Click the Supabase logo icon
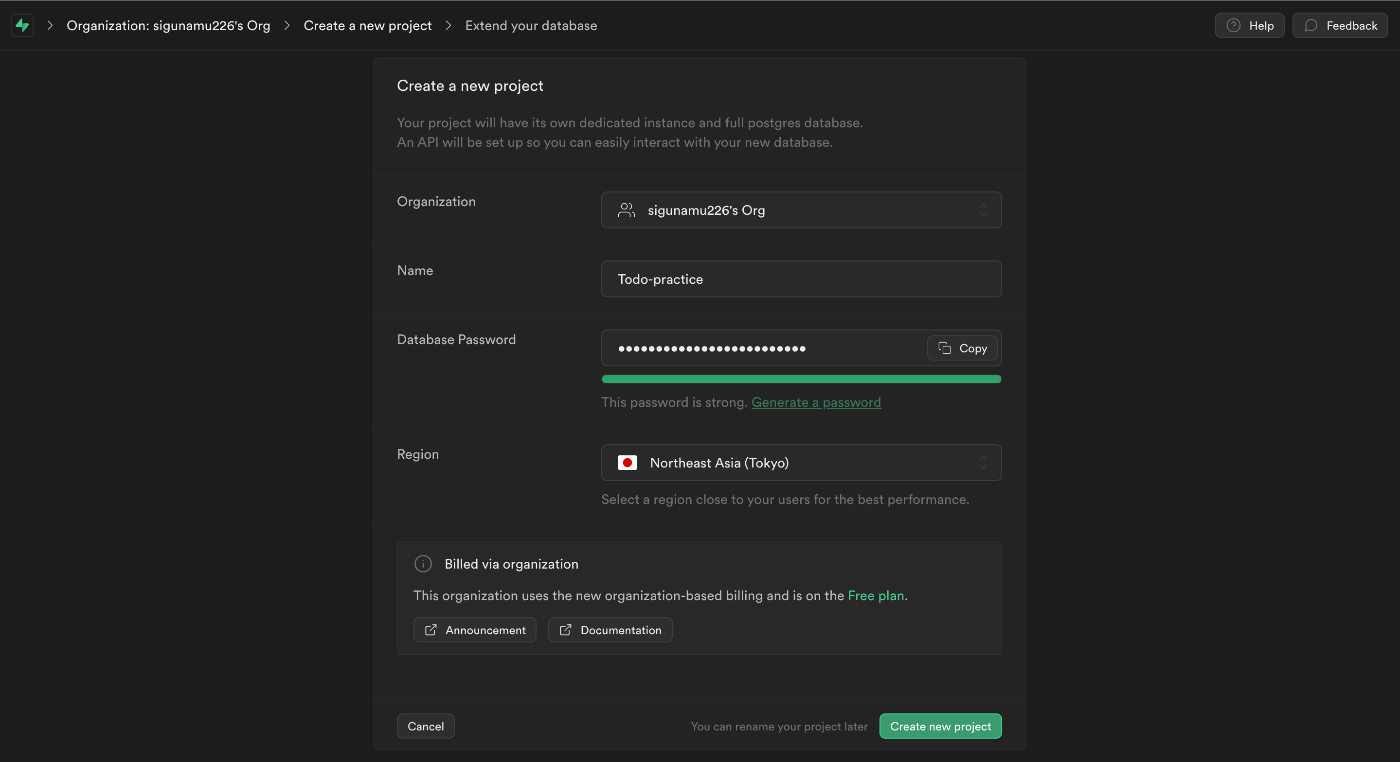This screenshot has height=762, width=1400. click(22, 25)
